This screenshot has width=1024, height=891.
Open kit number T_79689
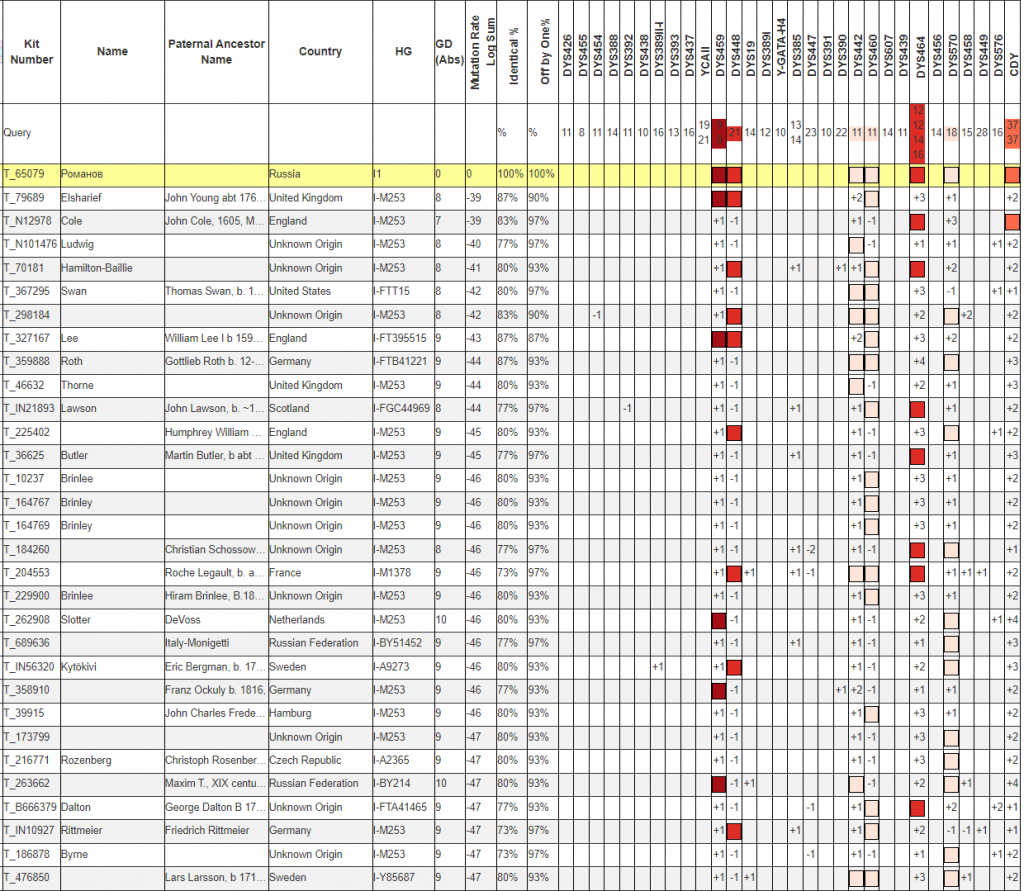point(26,198)
